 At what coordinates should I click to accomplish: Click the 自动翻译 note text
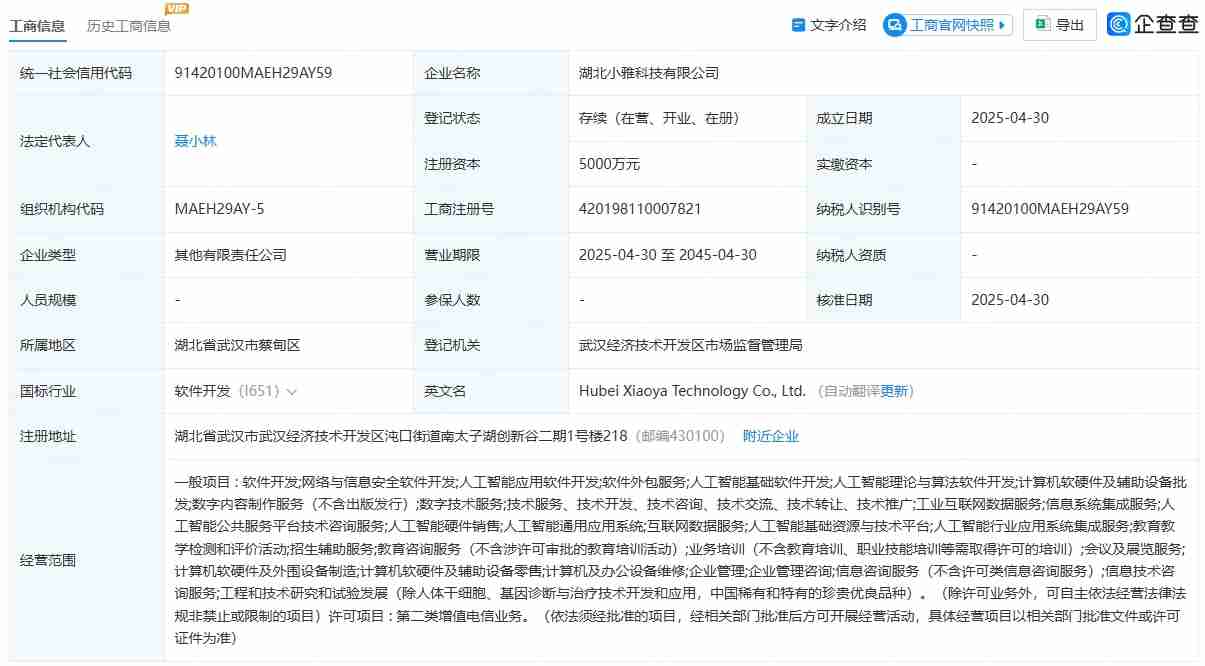click(x=851, y=391)
